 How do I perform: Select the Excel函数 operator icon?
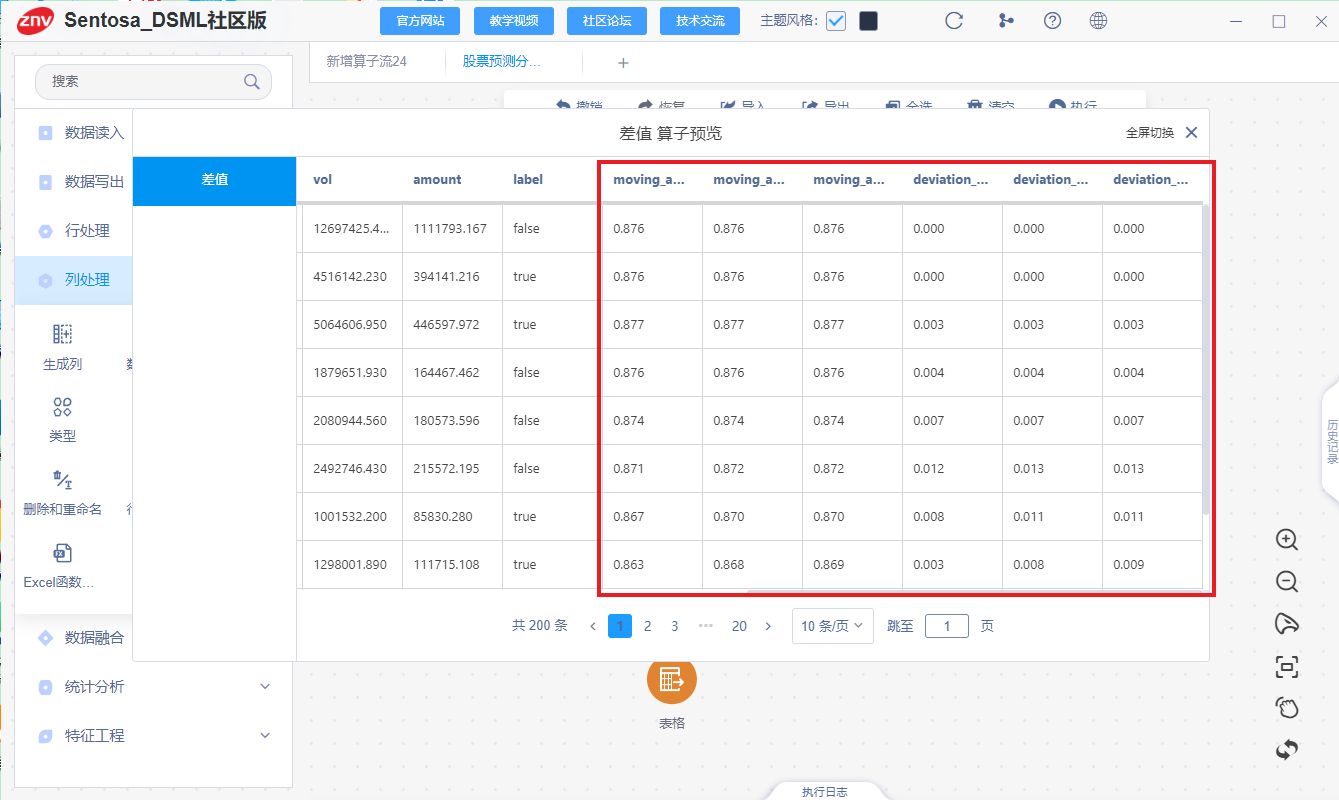[x=62, y=553]
